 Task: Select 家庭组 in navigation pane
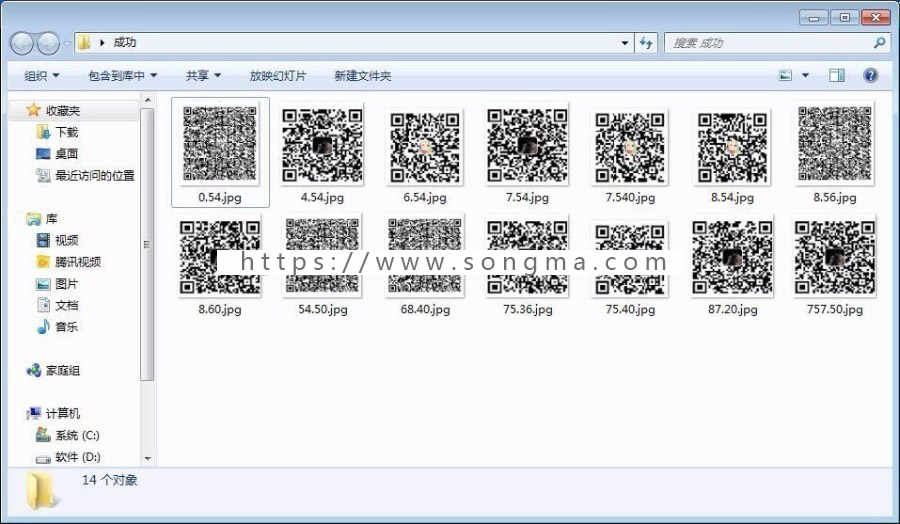pyautogui.click(x=63, y=371)
